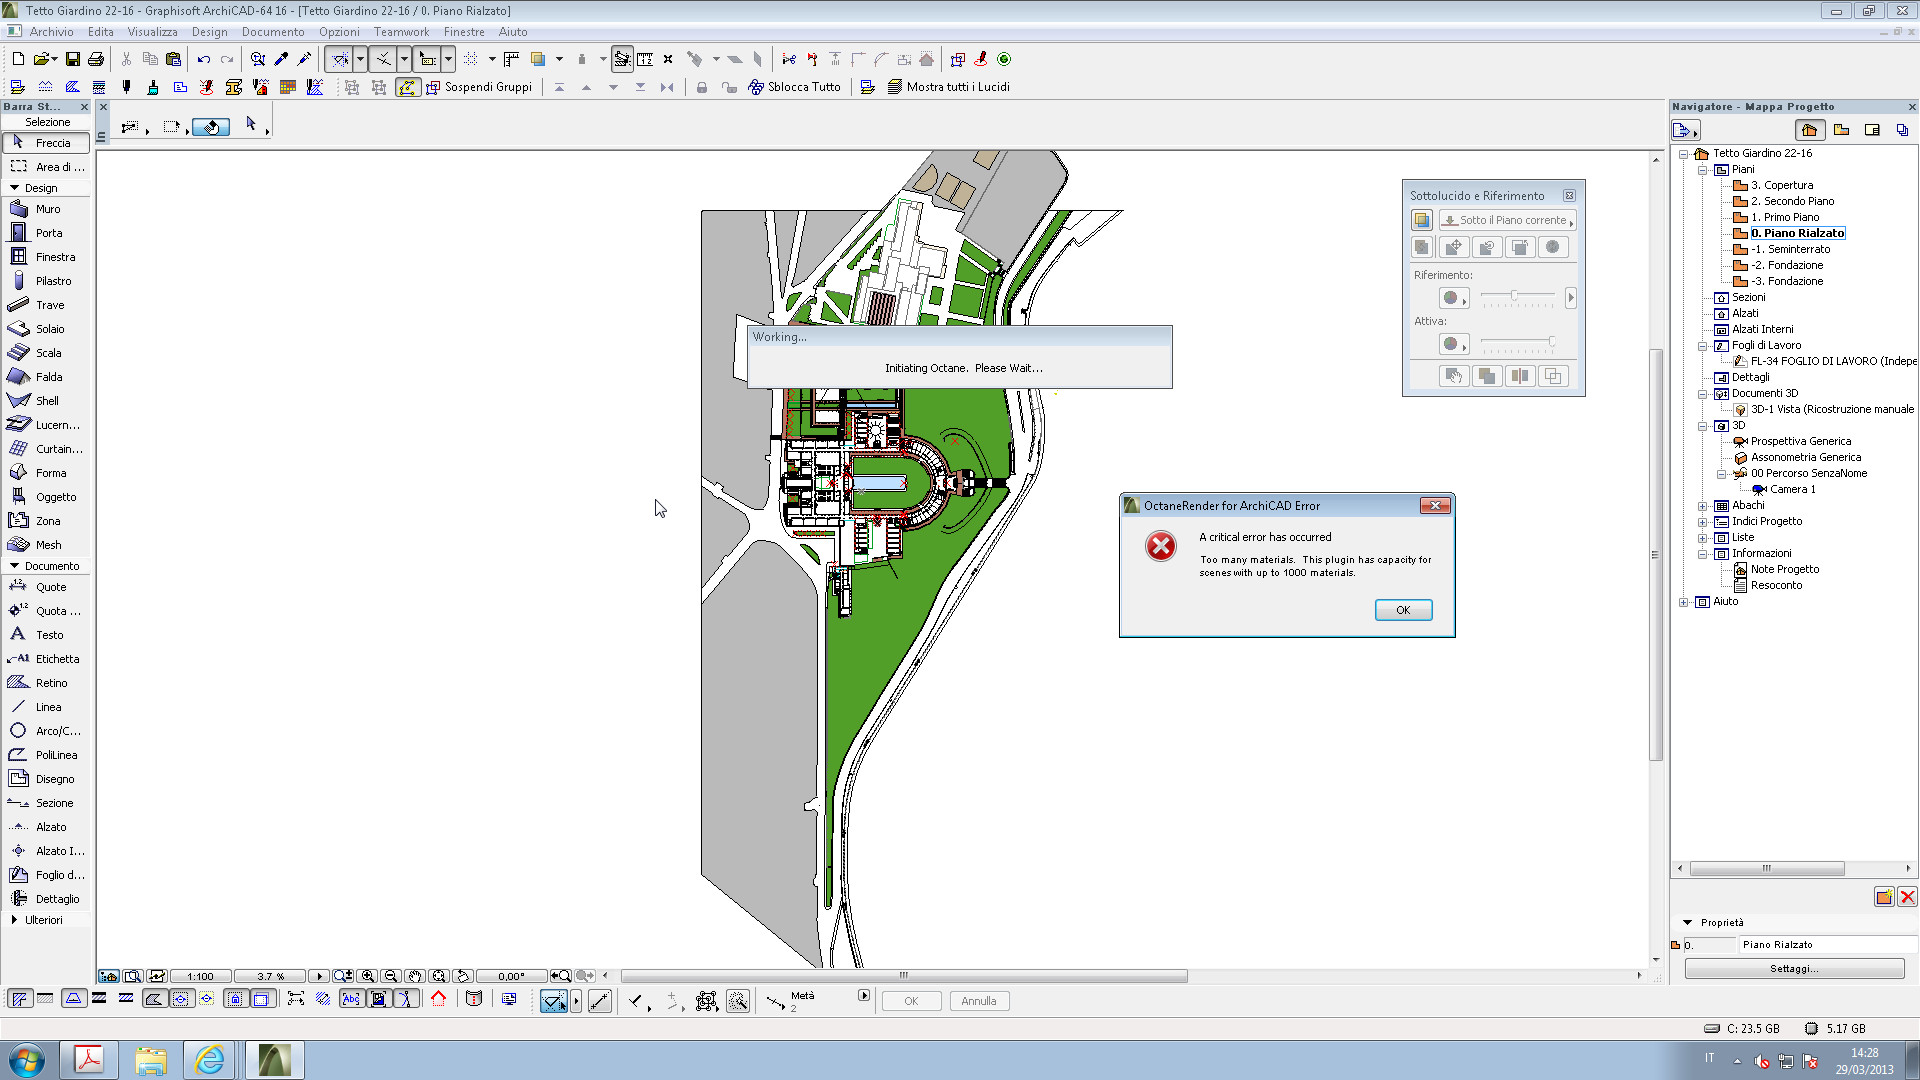Select the Scala stair tool
This screenshot has height=1080, width=1920.
tap(46, 353)
